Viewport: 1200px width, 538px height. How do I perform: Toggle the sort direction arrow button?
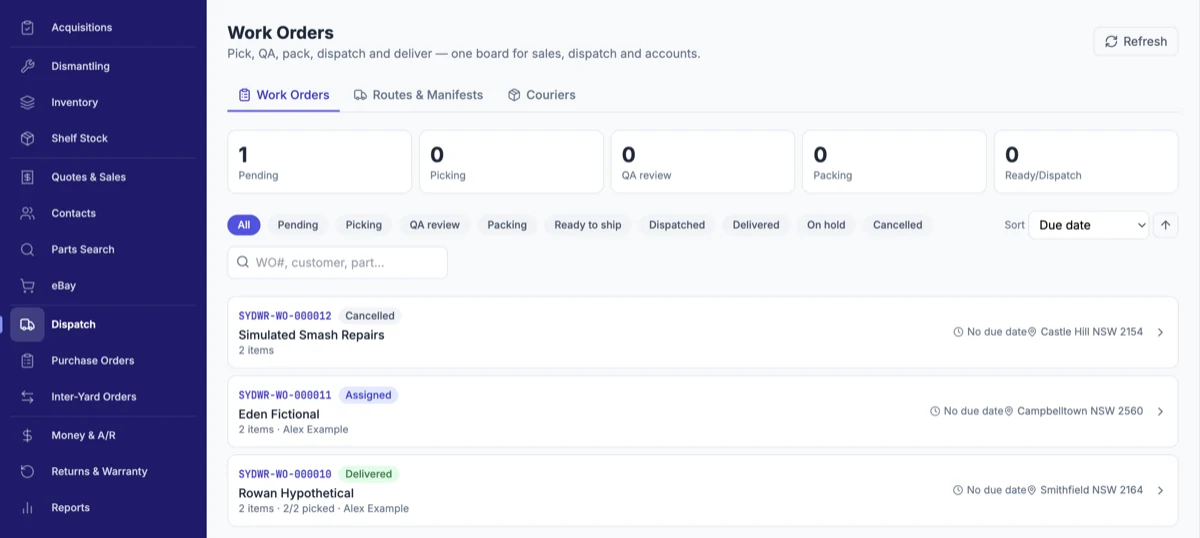(x=1165, y=225)
